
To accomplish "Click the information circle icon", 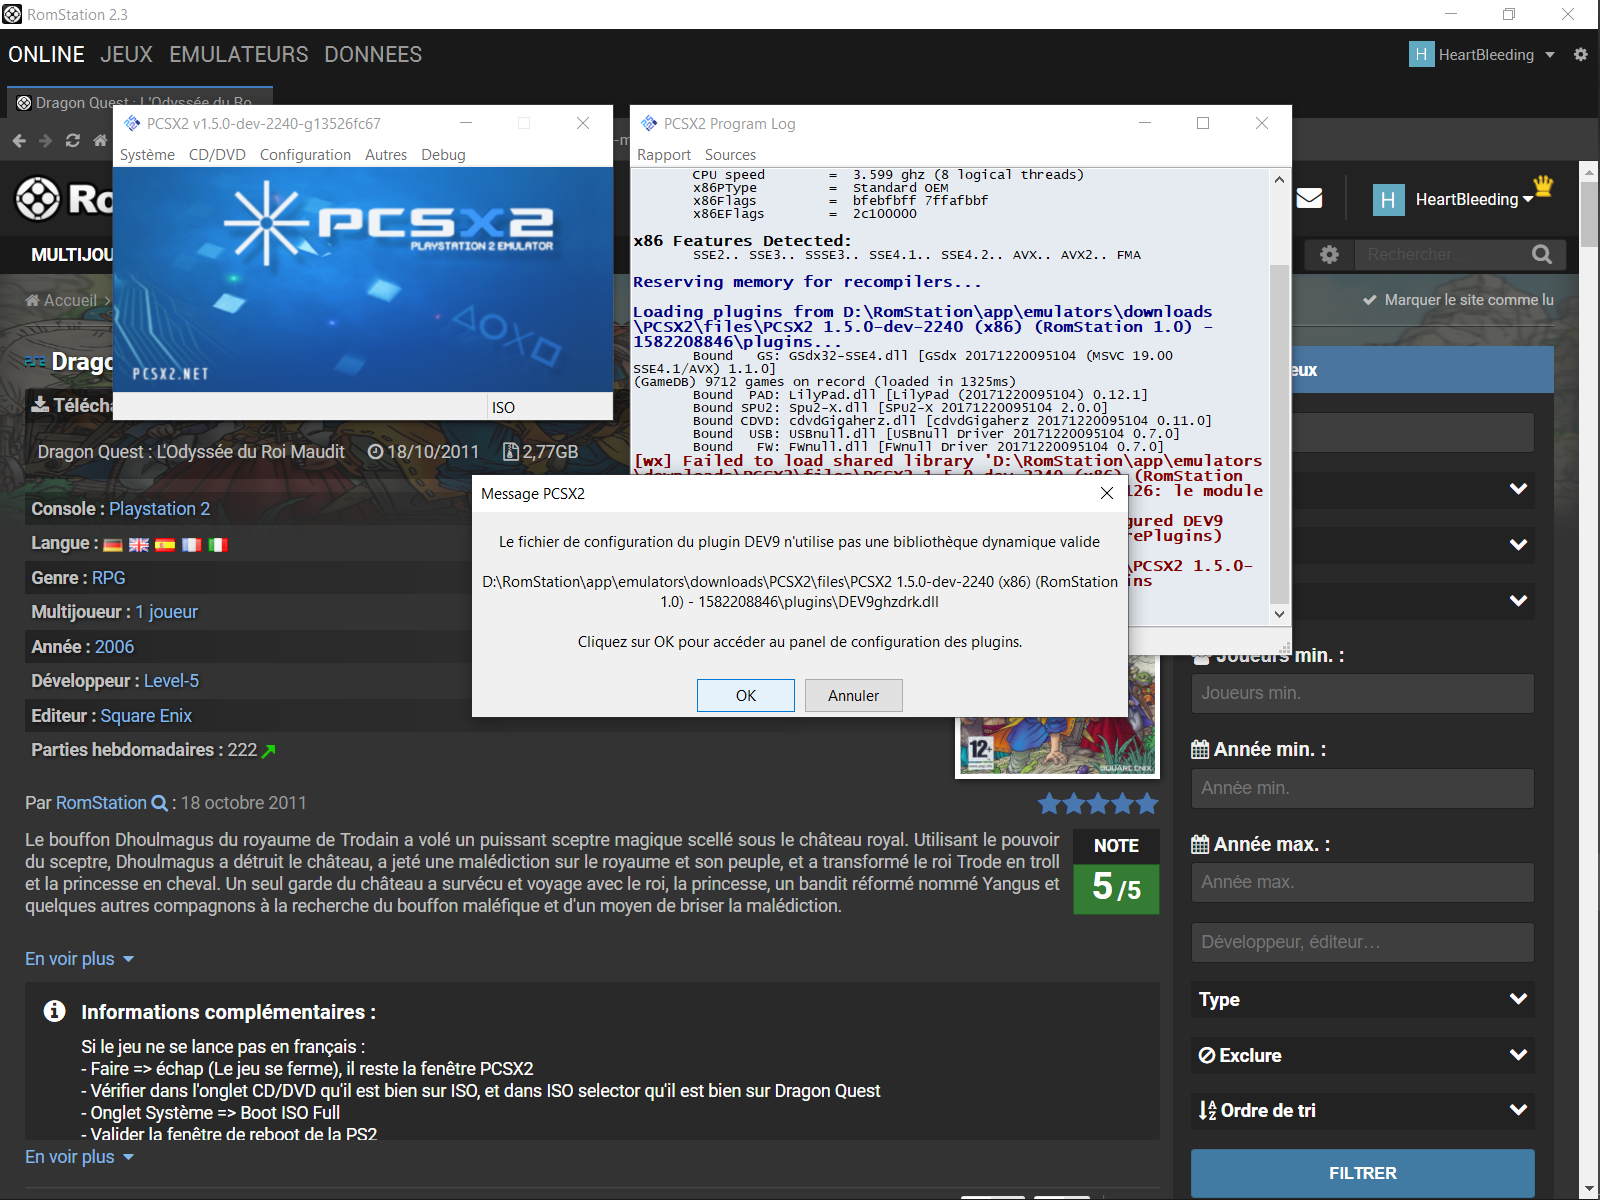I will click(55, 1011).
